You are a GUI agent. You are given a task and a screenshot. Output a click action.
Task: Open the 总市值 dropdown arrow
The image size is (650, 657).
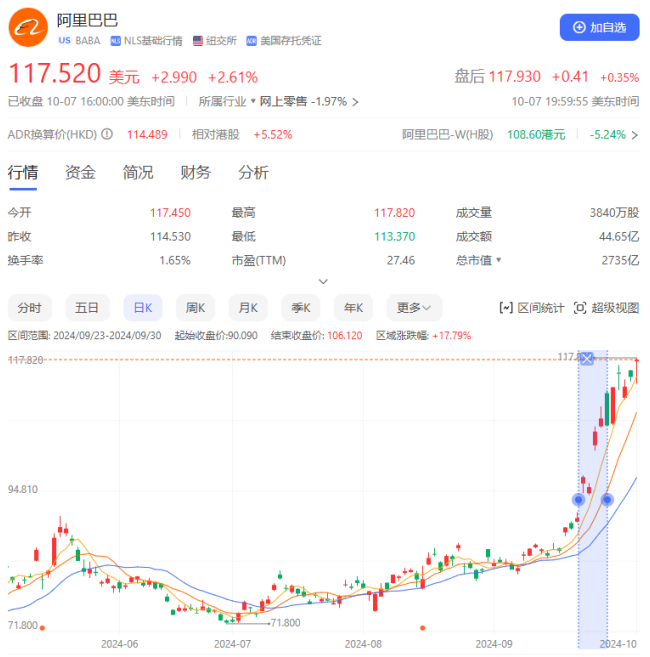499,260
